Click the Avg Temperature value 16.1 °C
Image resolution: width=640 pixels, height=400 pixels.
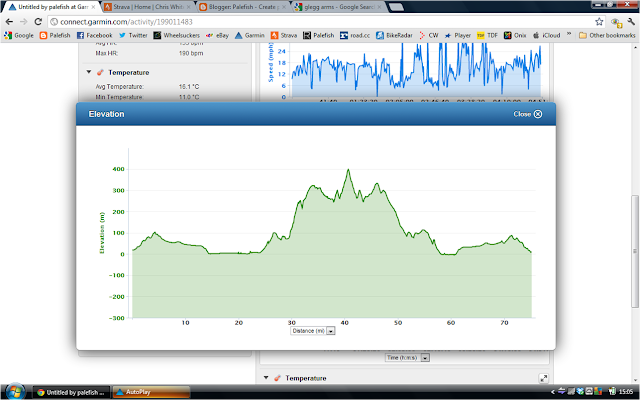click(189, 87)
